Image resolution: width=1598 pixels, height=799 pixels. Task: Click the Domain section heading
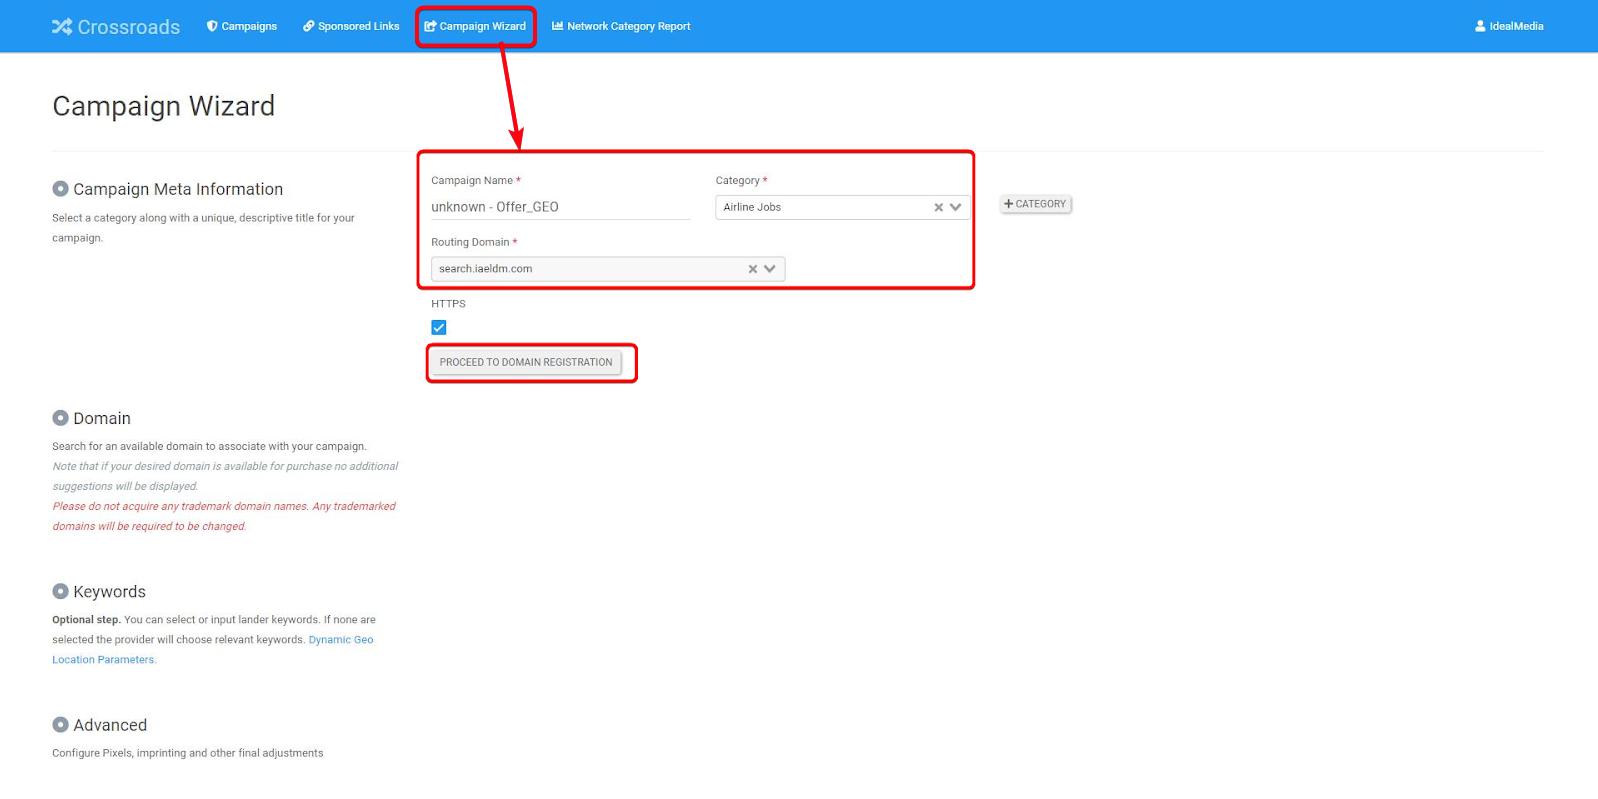point(102,418)
